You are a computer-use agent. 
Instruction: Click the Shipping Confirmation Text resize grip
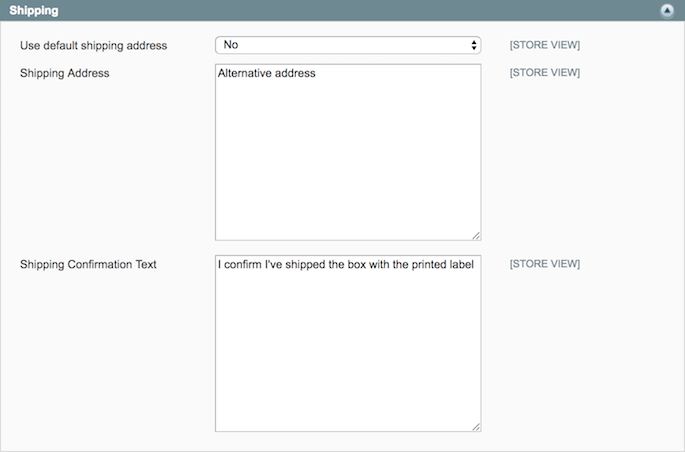point(476,427)
